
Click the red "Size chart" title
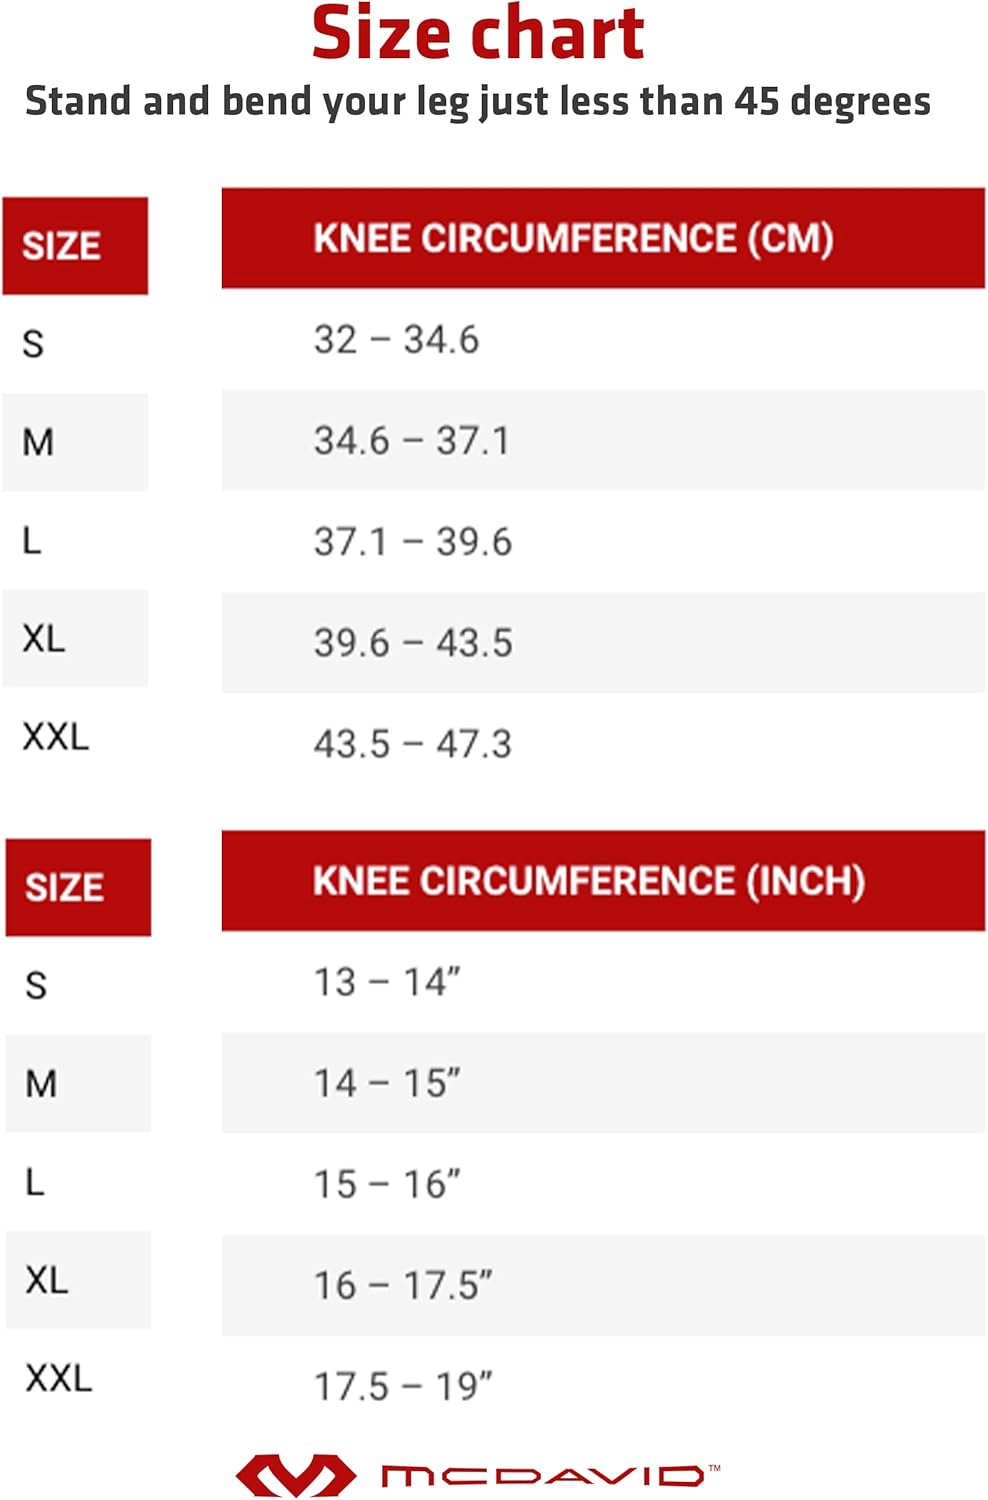coord(478,34)
